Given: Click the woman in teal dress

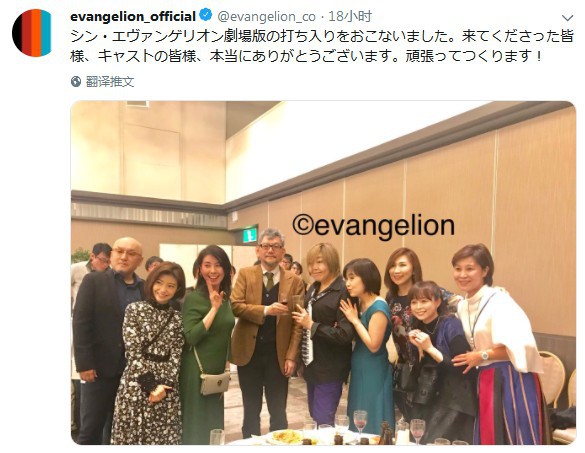Looking at the screenshot, I should click(x=369, y=345).
